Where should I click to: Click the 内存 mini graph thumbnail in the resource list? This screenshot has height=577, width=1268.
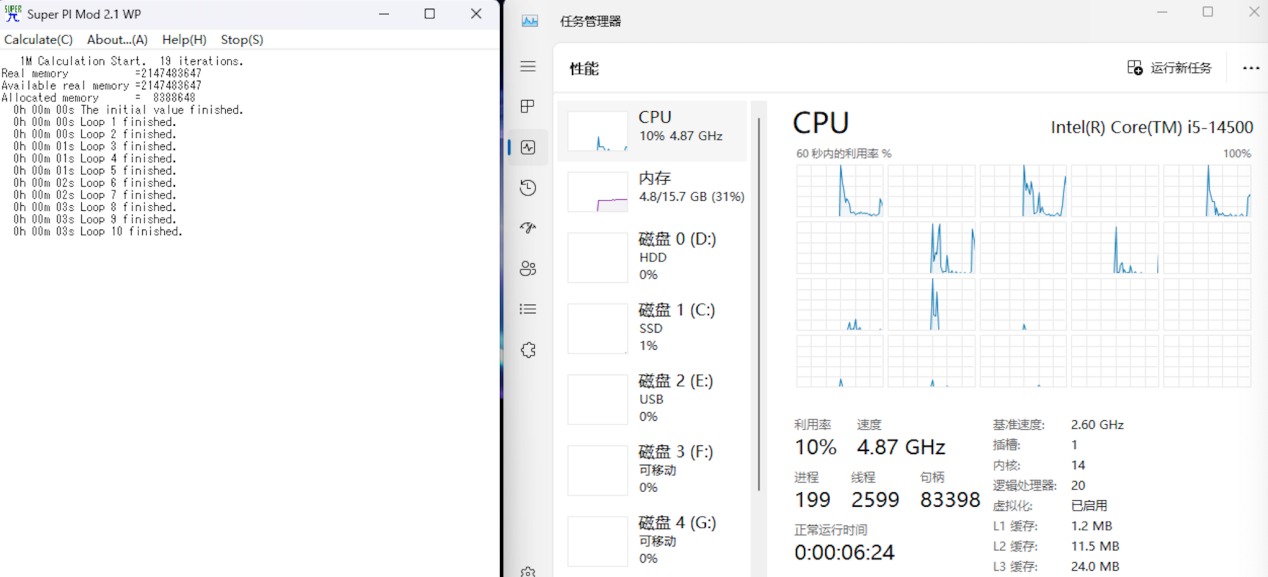point(598,192)
